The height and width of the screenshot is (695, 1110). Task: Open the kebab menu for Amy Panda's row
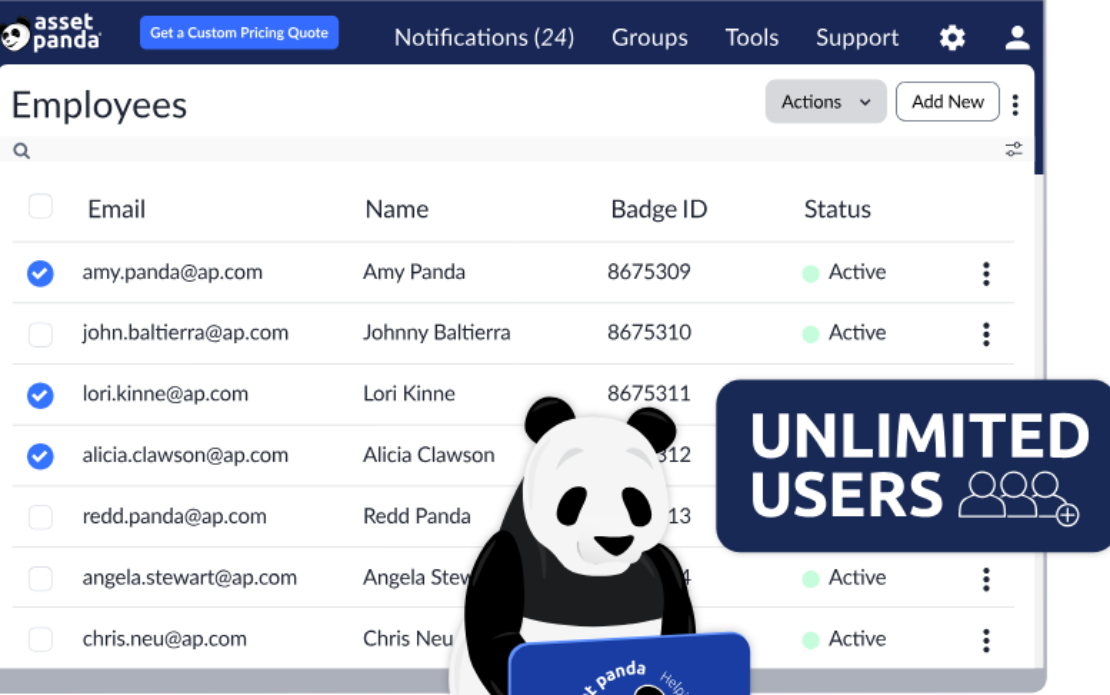[x=986, y=273]
